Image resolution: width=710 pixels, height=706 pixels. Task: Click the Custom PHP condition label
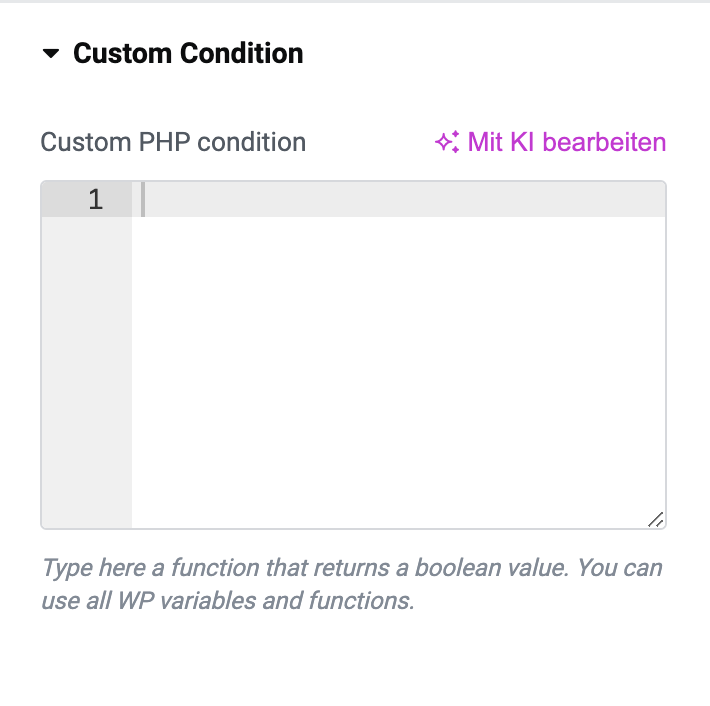coord(173,142)
